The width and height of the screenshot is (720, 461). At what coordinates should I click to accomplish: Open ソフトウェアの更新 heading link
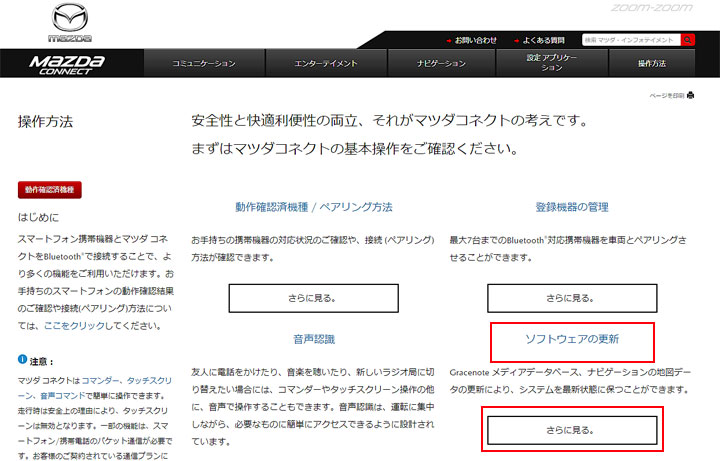pos(572,339)
